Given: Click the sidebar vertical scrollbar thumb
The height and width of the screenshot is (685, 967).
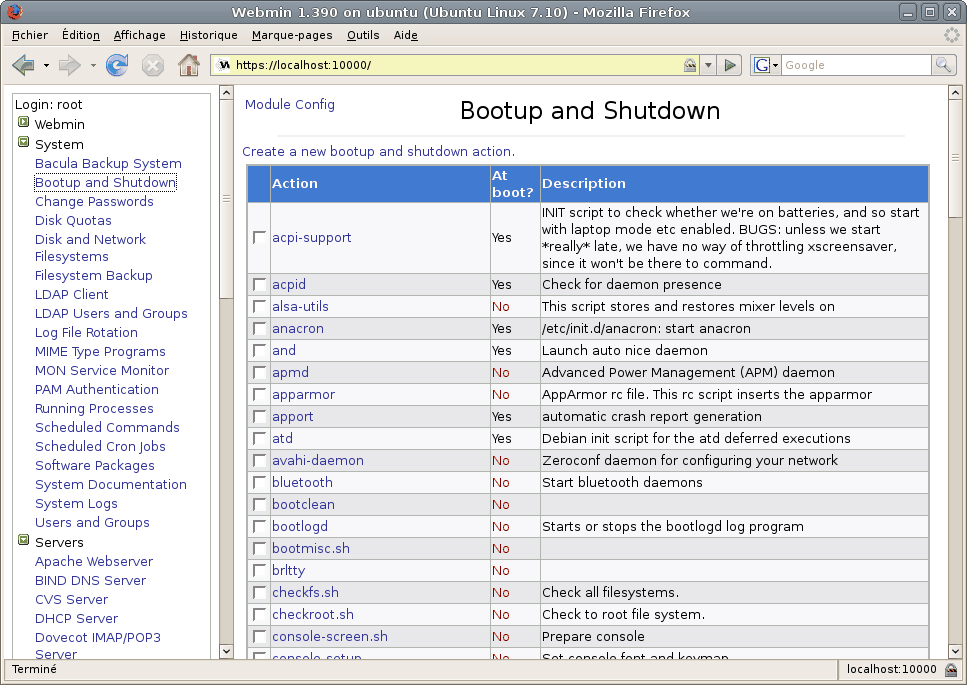Looking at the screenshot, I should (226, 199).
